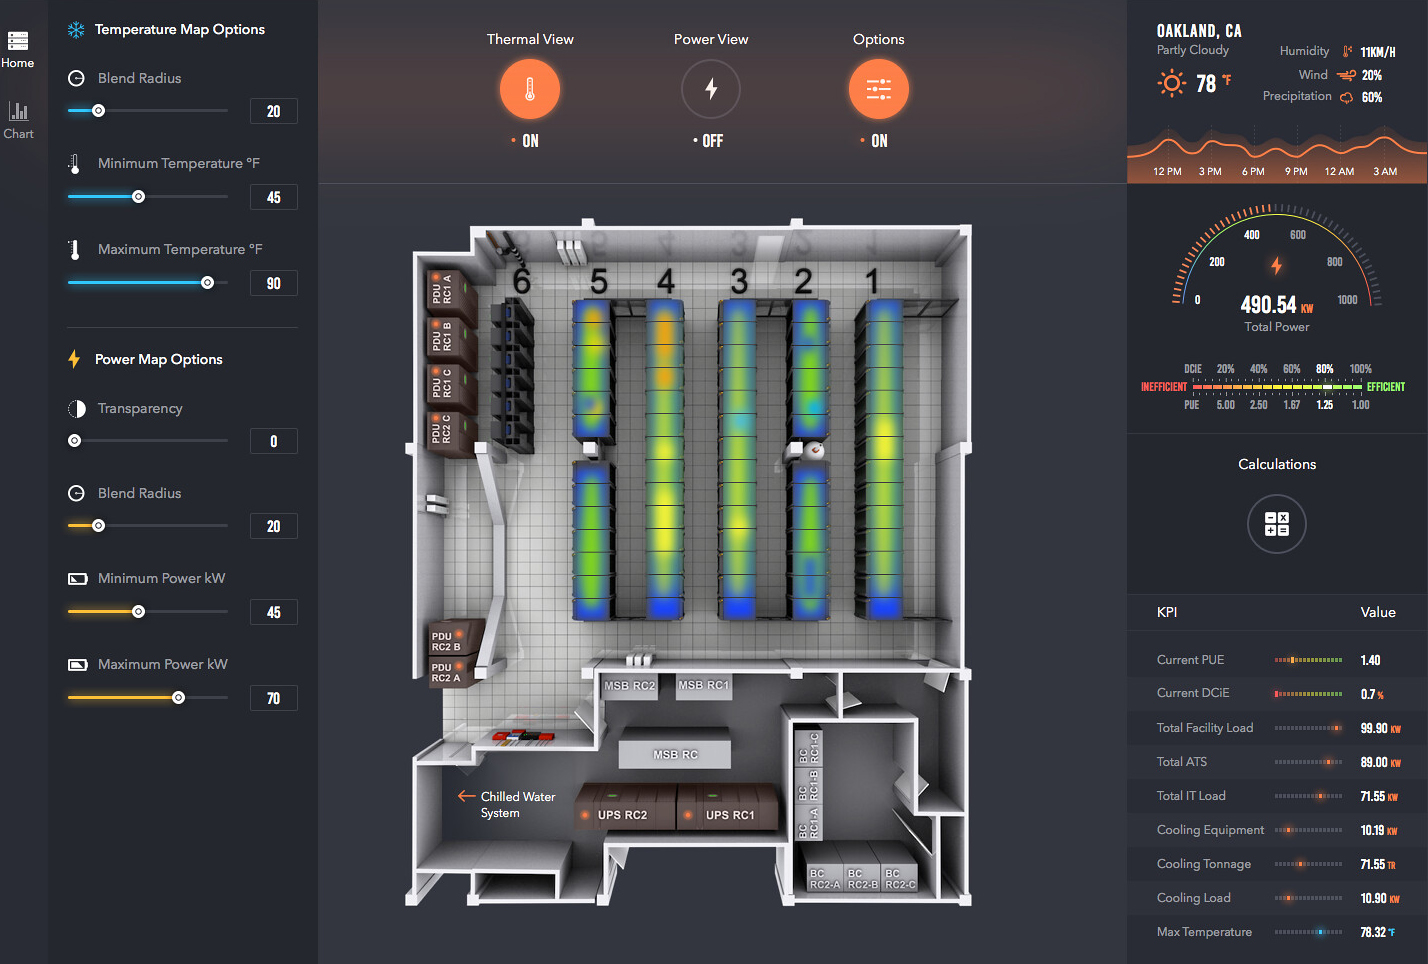This screenshot has height=964, width=1428.
Task: Open the Chart sidebar icon
Action: [18, 112]
